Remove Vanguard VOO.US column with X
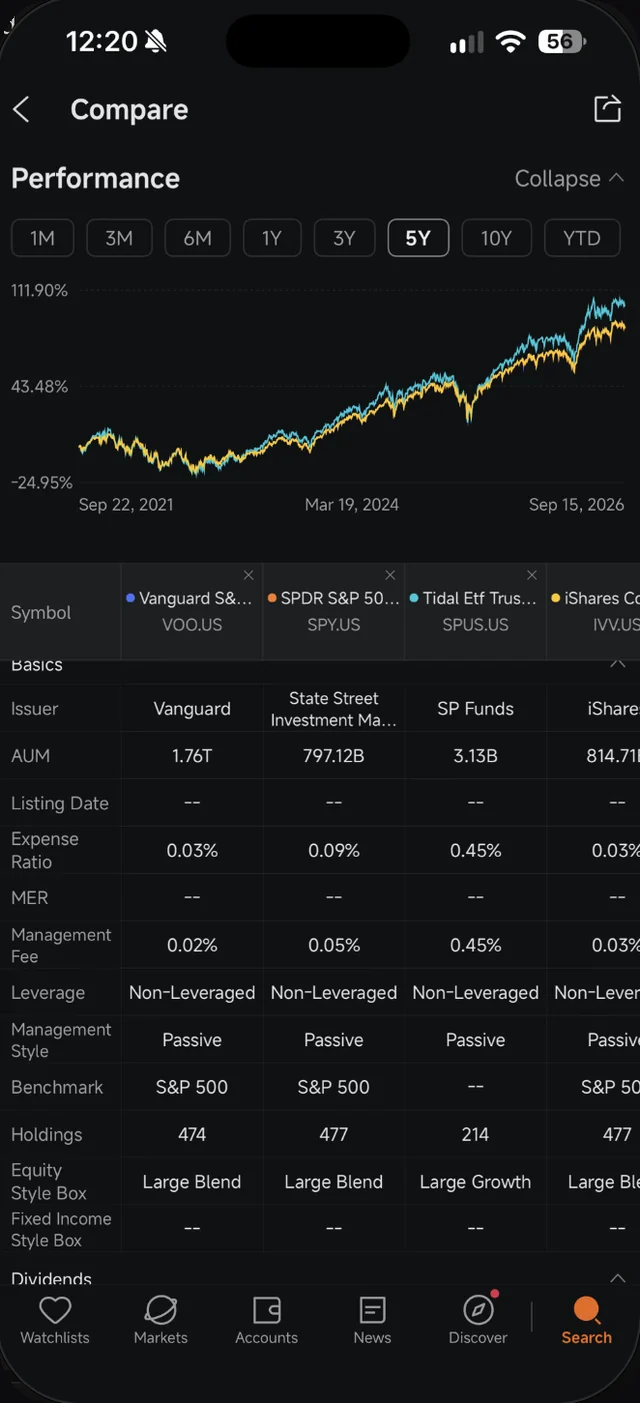The image size is (640, 1403). pos(248,575)
